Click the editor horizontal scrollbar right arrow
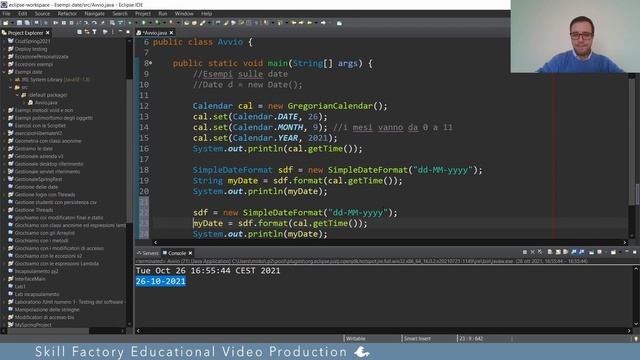 click(625, 242)
